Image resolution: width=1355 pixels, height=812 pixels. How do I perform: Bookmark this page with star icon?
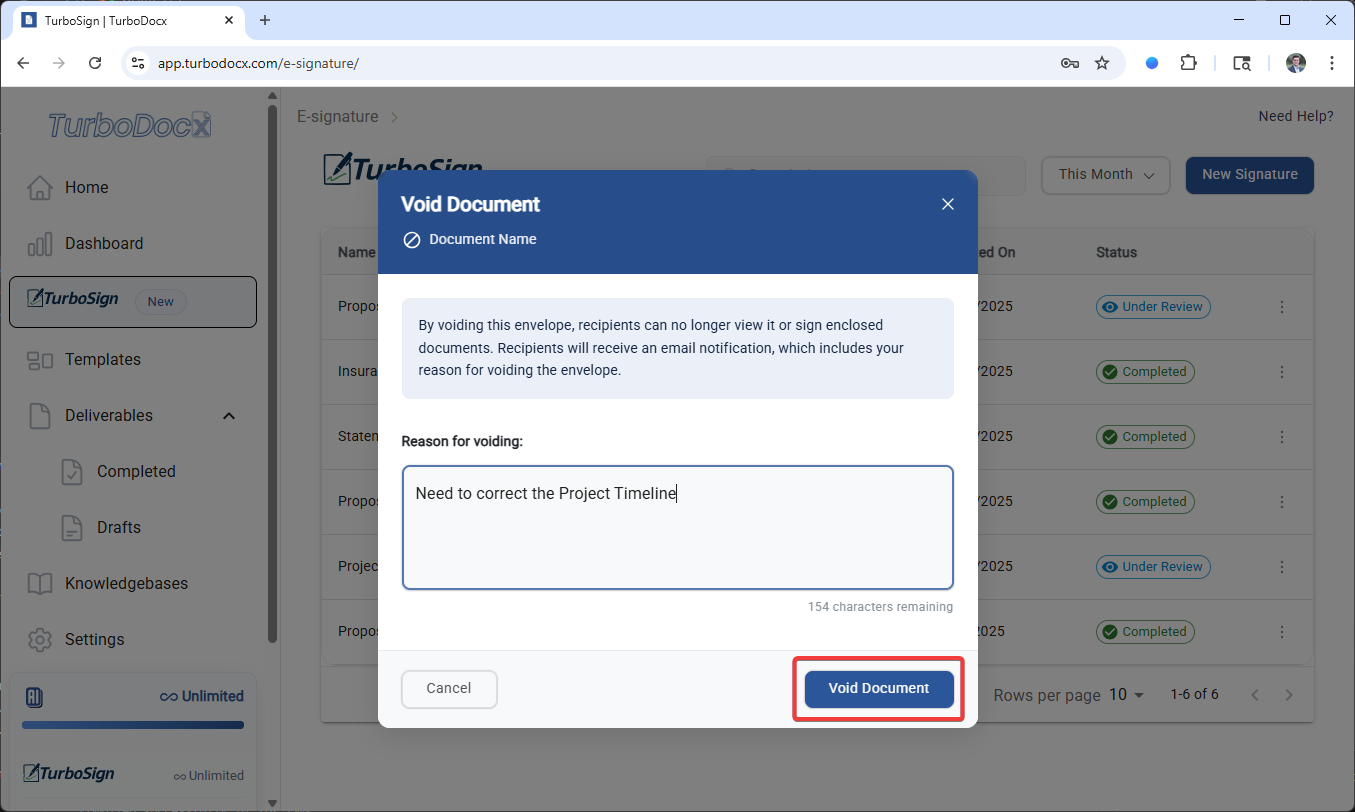click(1102, 63)
